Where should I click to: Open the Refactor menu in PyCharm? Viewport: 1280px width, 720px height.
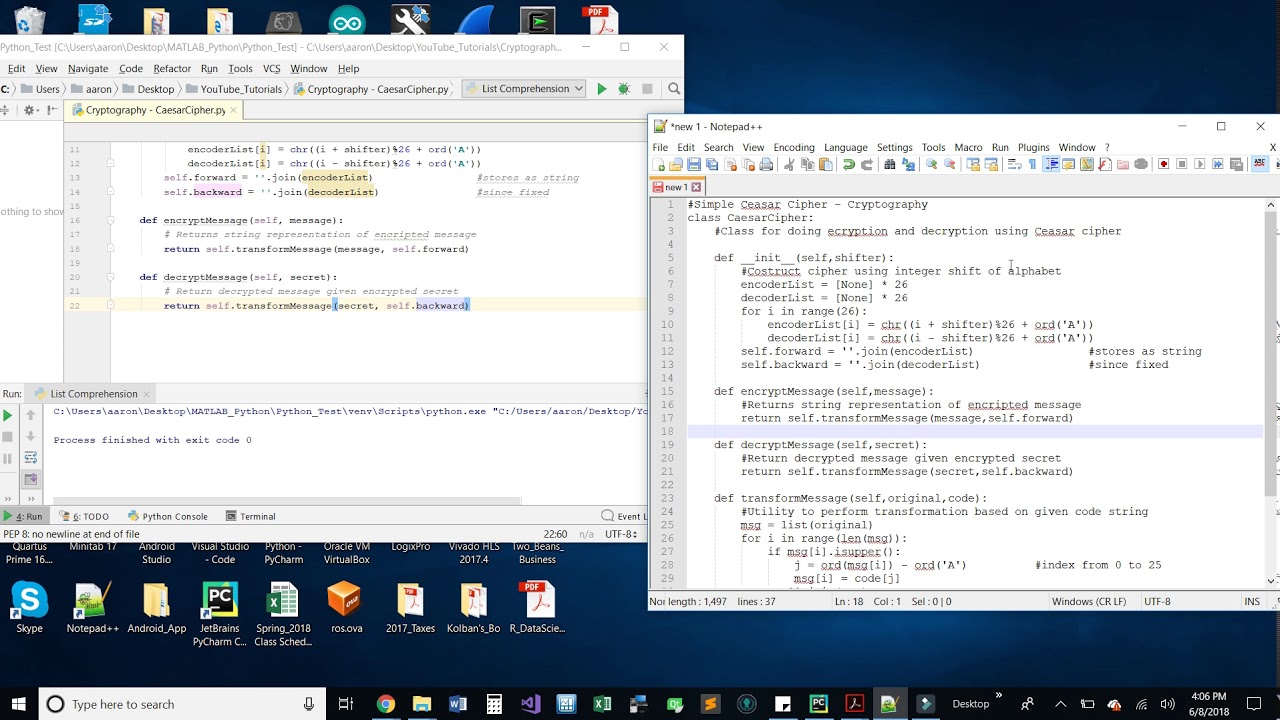pyautogui.click(x=172, y=69)
